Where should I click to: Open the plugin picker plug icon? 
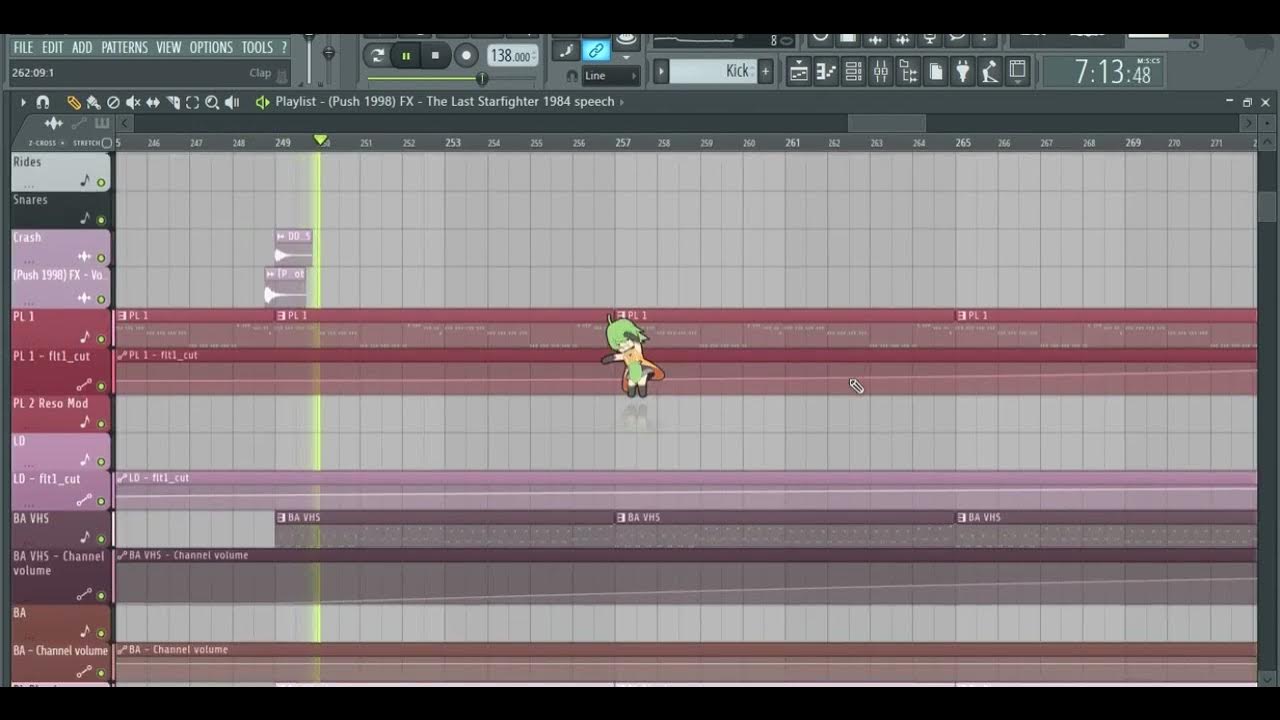pyautogui.click(x=963, y=71)
